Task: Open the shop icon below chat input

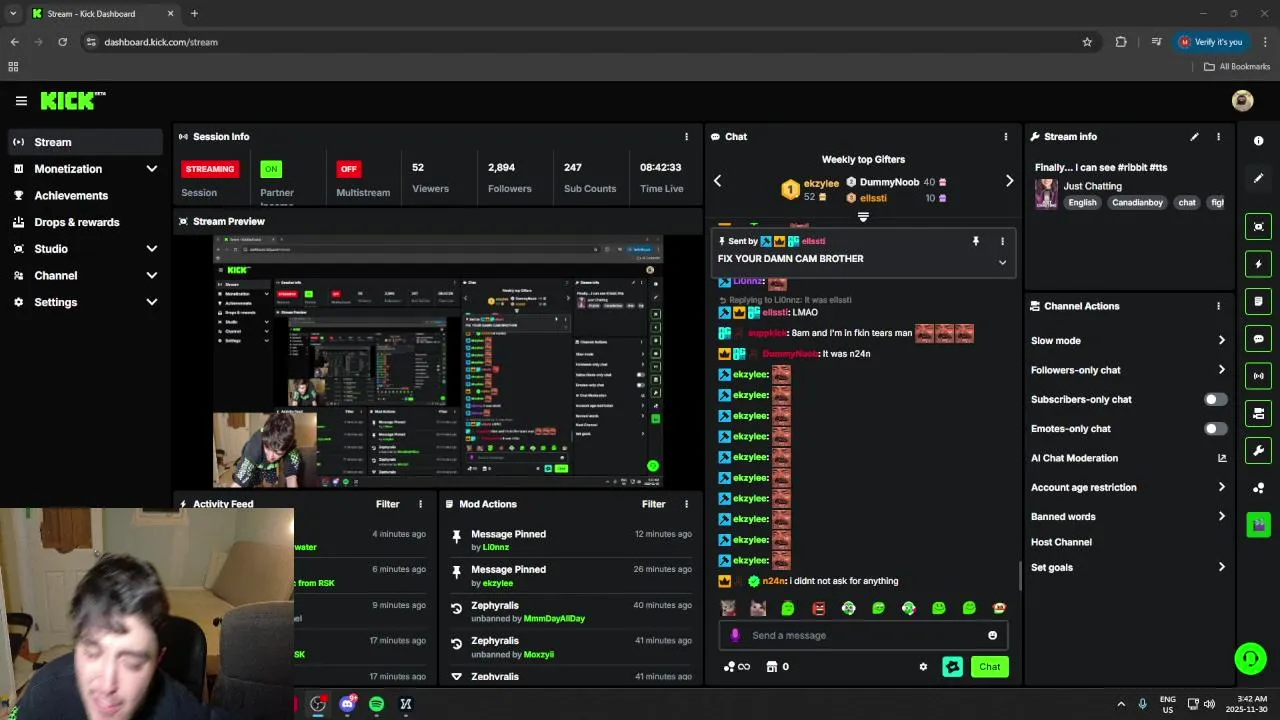Action: (x=772, y=667)
